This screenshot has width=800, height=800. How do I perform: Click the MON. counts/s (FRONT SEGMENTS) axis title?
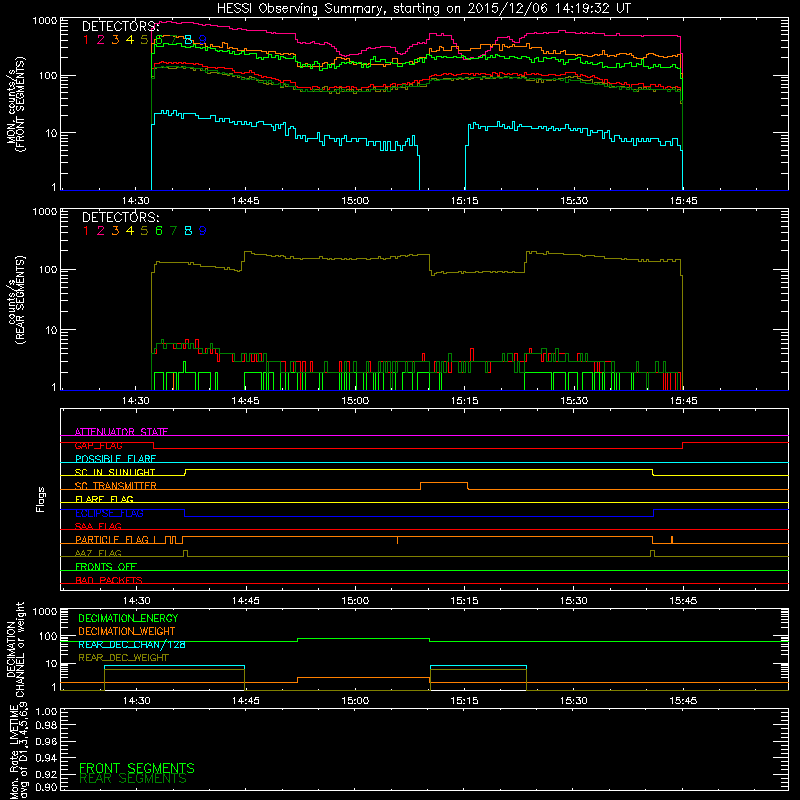[x=15, y=104]
